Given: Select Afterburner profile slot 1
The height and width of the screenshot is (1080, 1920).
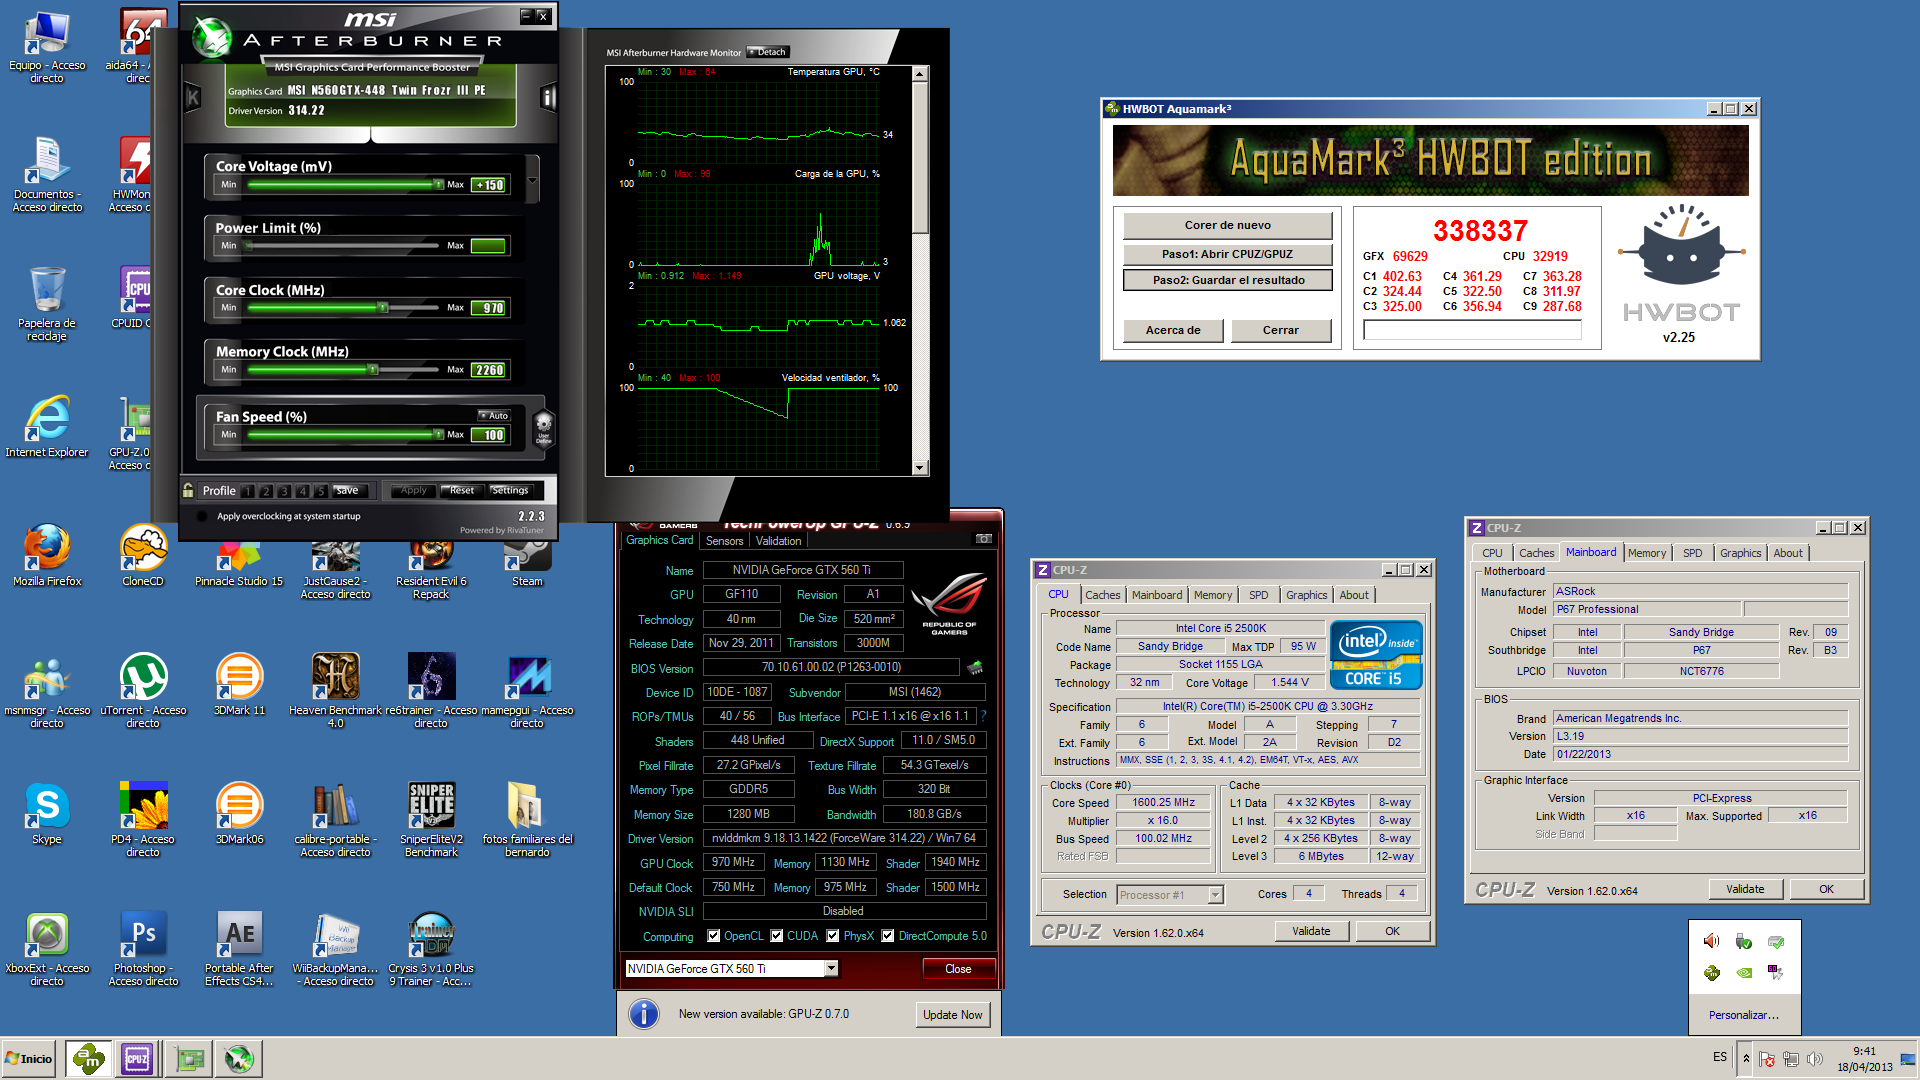Looking at the screenshot, I should coord(248,491).
